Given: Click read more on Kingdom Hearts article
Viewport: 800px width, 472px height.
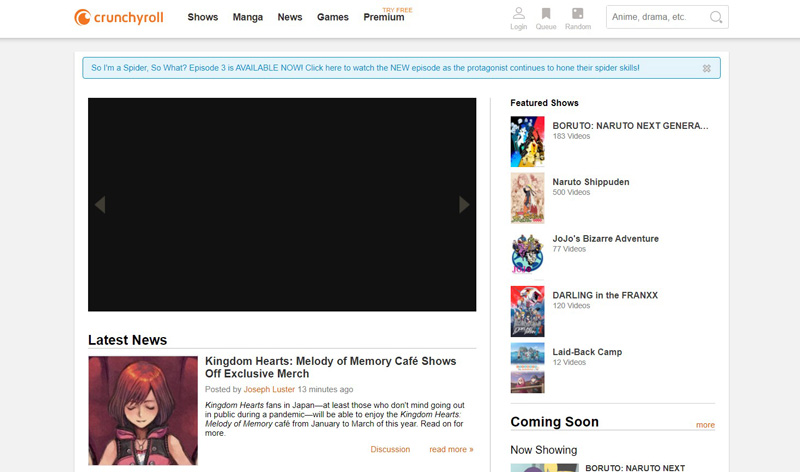Looking at the screenshot, I should [451, 449].
